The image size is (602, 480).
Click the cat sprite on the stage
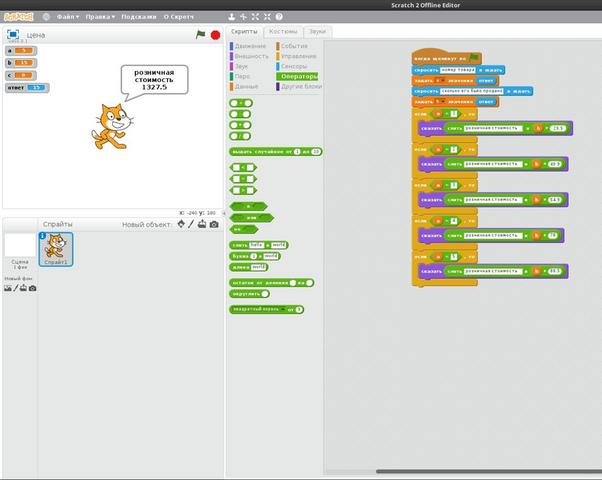[x=112, y=126]
